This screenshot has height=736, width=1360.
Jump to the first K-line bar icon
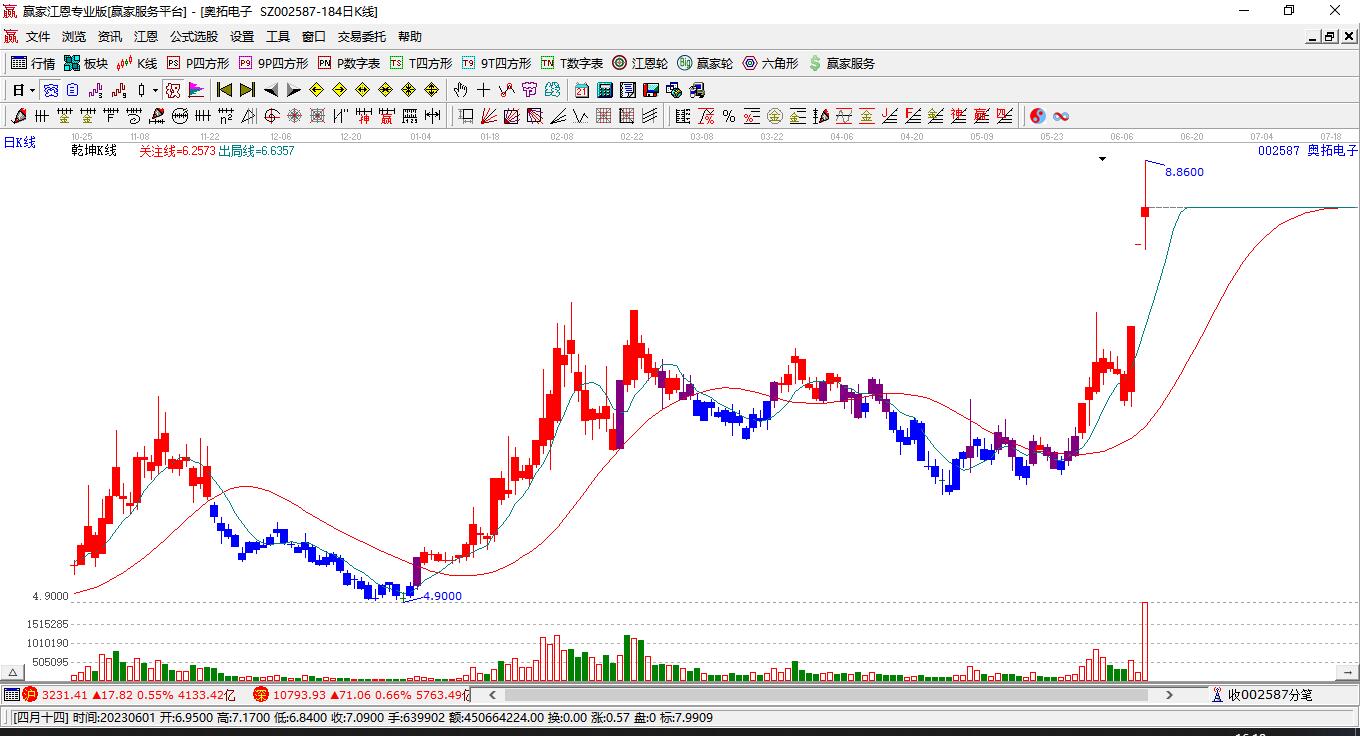pos(225,90)
